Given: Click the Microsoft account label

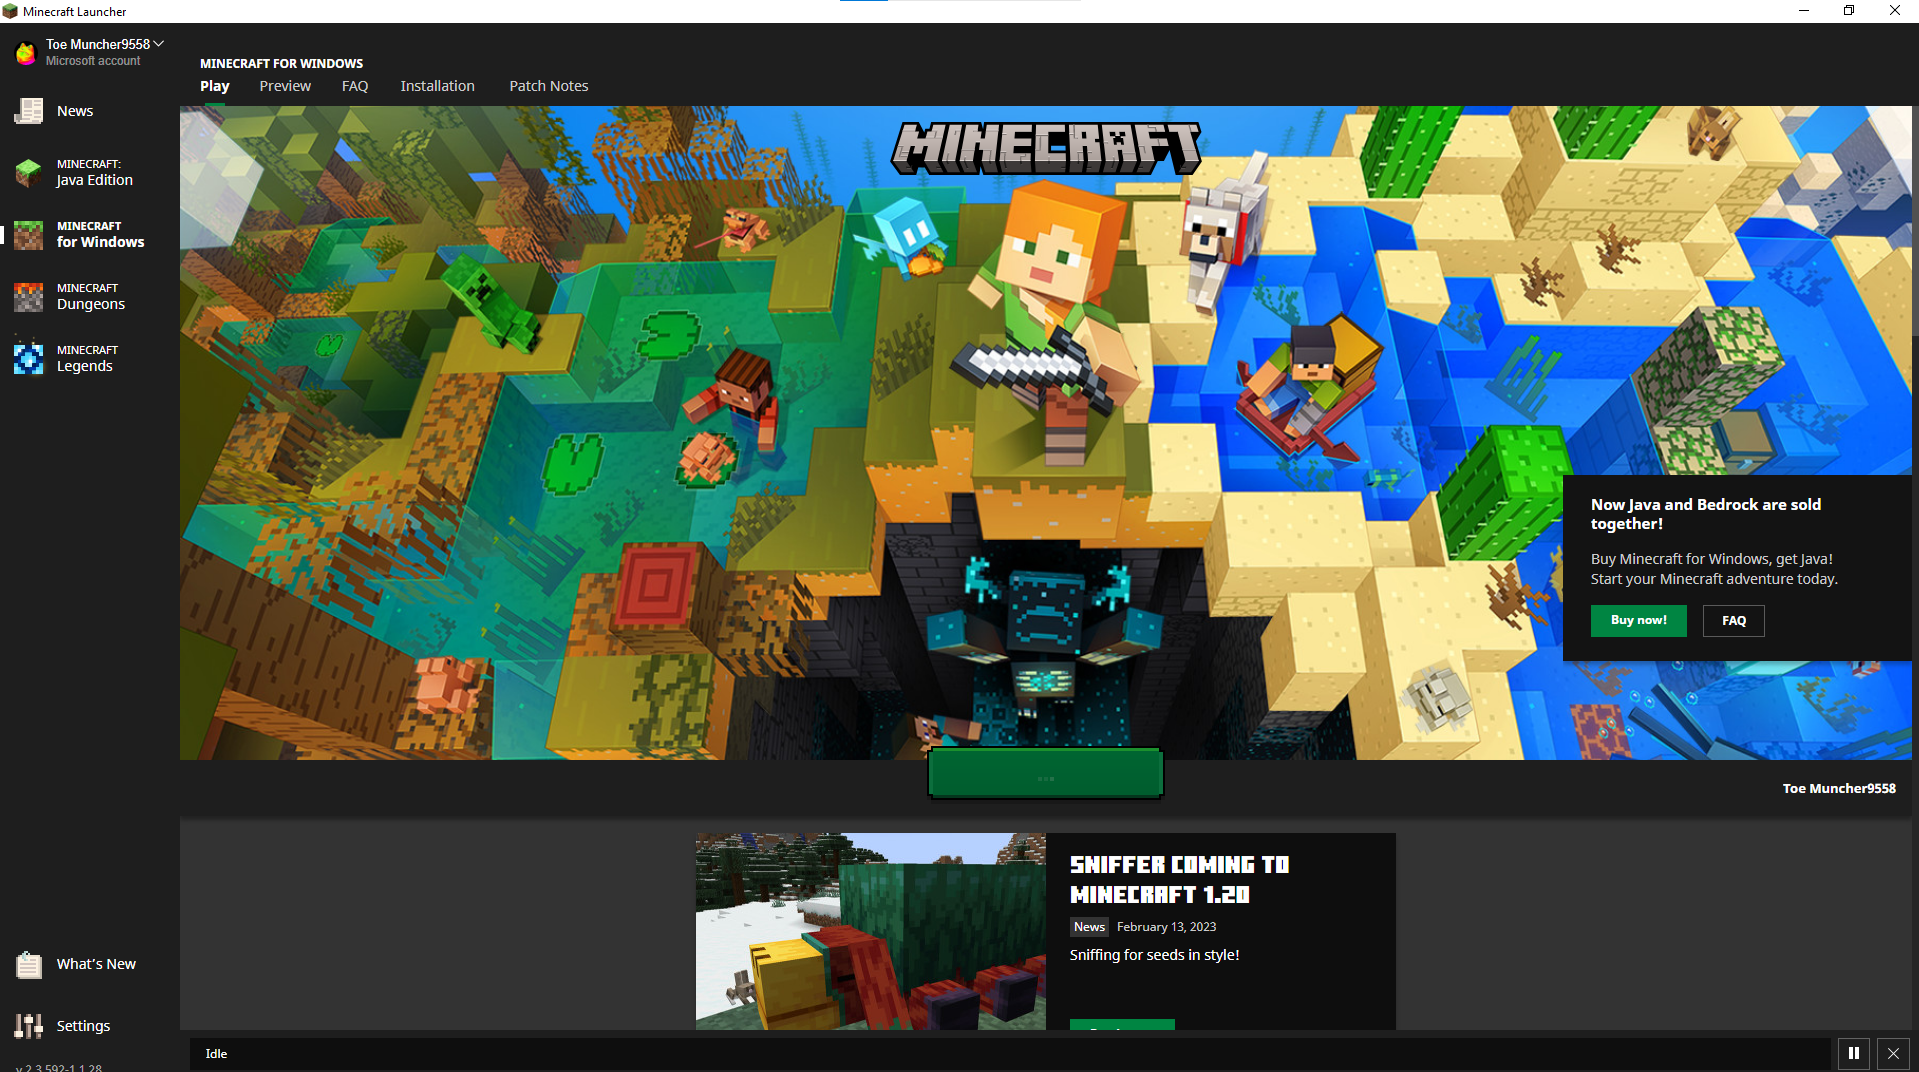Looking at the screenshot, I should coord(93,61).
